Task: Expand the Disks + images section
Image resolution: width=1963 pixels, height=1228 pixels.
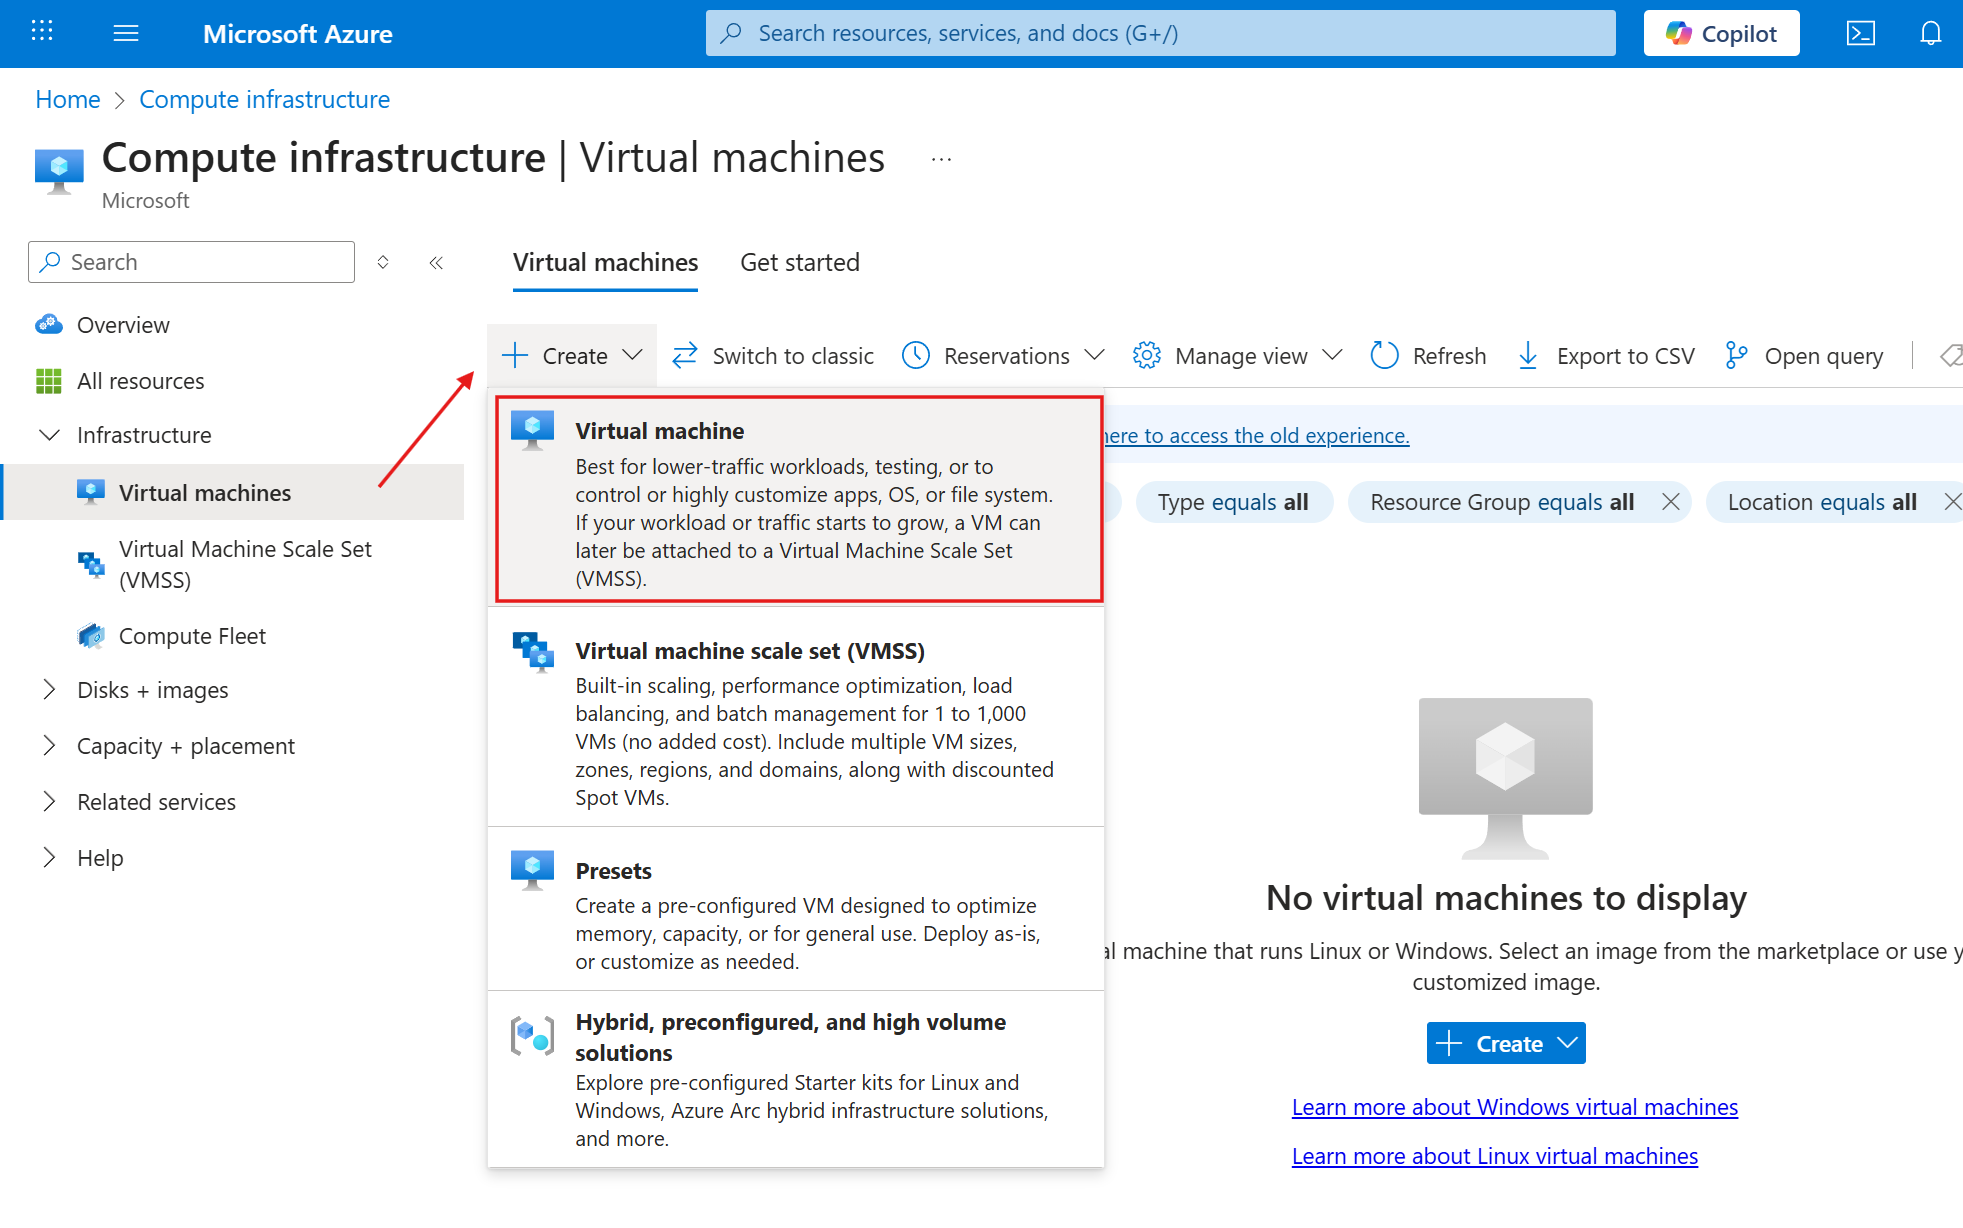Action: pyautogui.click(x=49, y=689)
